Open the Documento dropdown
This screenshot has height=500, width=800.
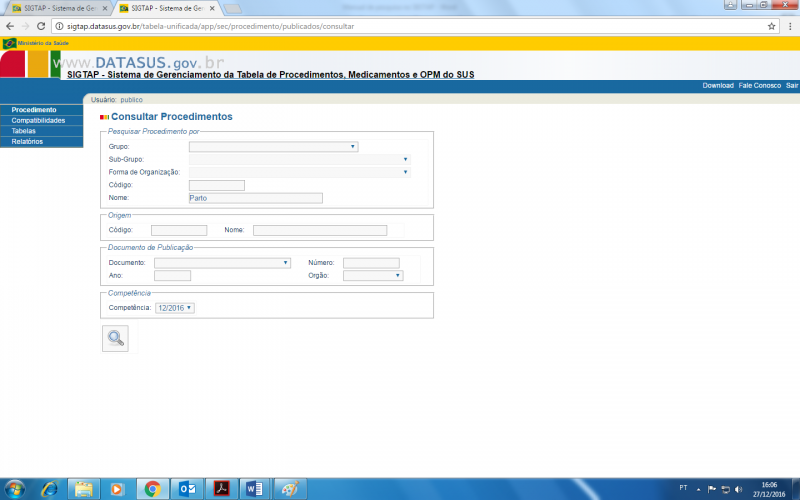coord(222,263)
